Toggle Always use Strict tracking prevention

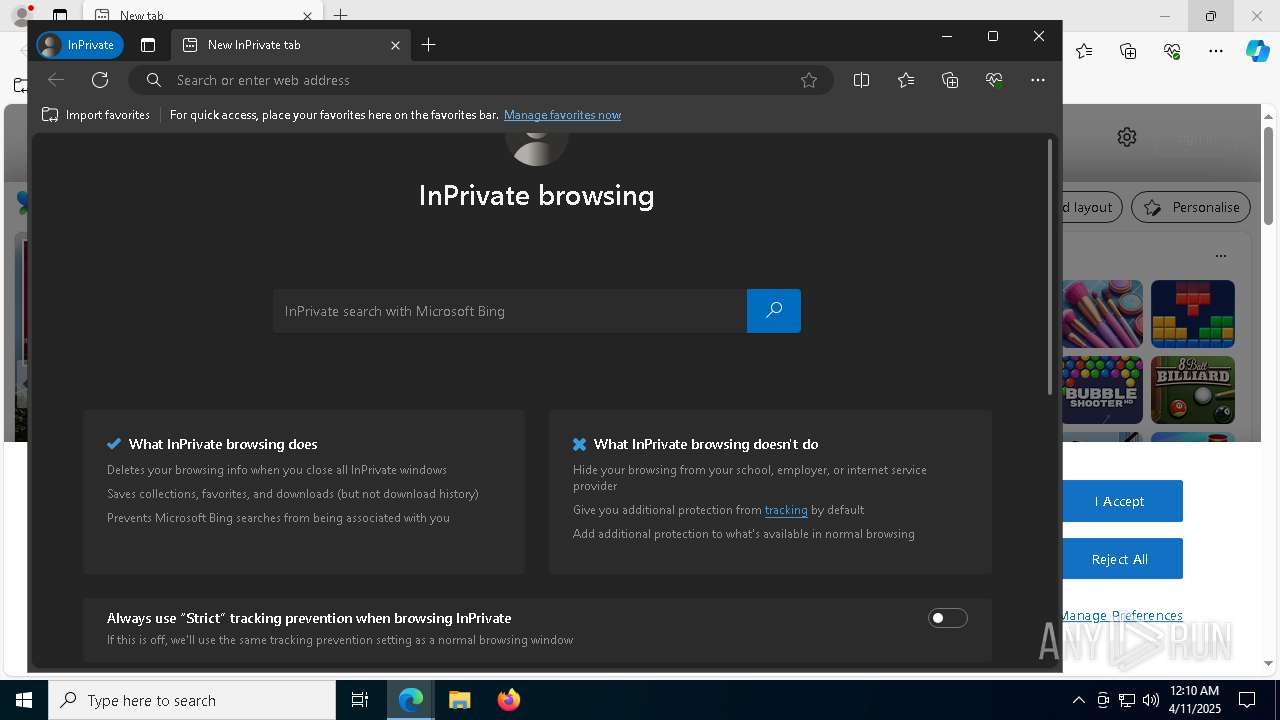[x=948, y=618]
